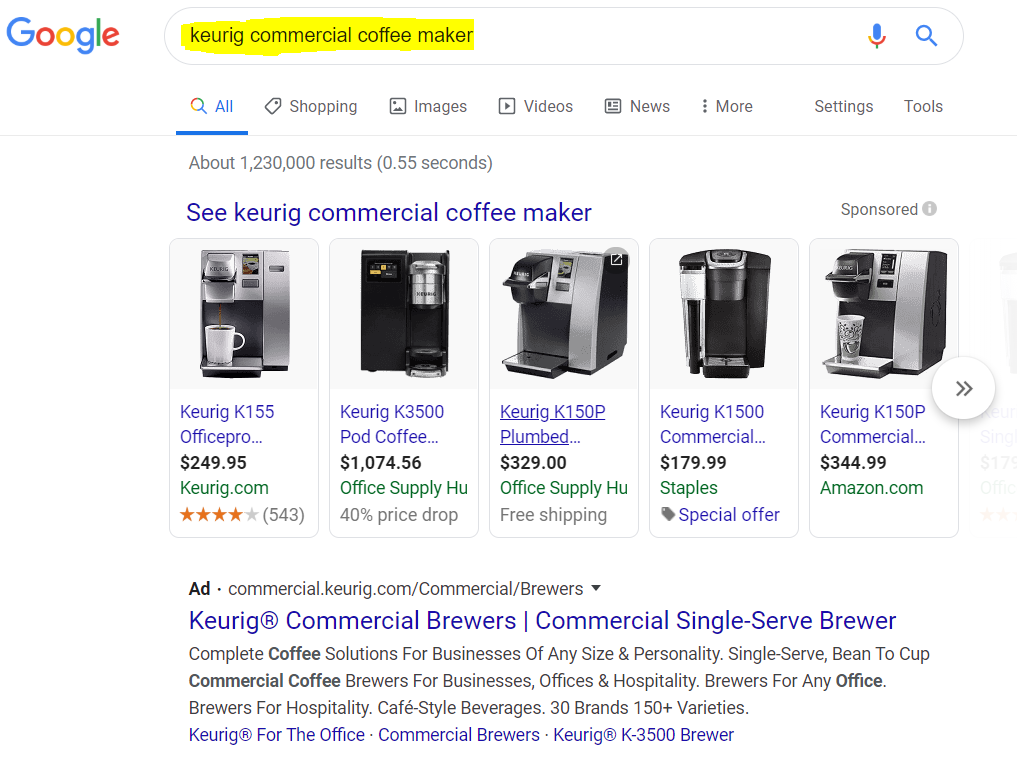Click the Amazon Keurig K150P product image
Image resolution: width=1017 pixels, height=768 pixels.
(x=884, y=314)
